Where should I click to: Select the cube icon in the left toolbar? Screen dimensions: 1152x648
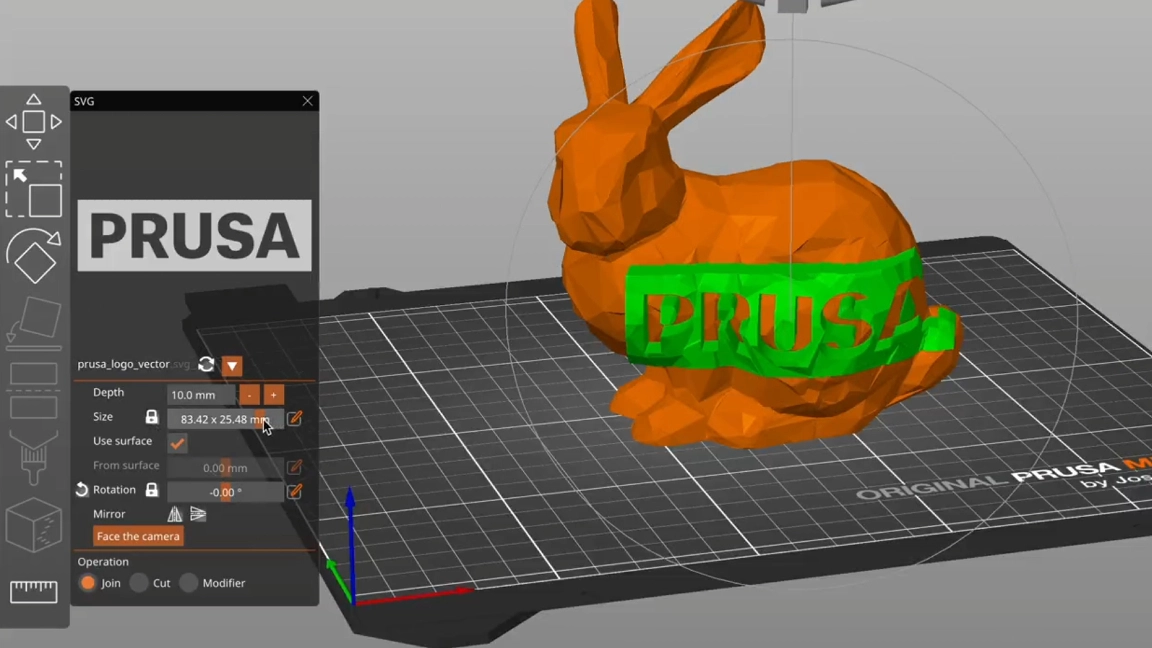click(34, 525)
